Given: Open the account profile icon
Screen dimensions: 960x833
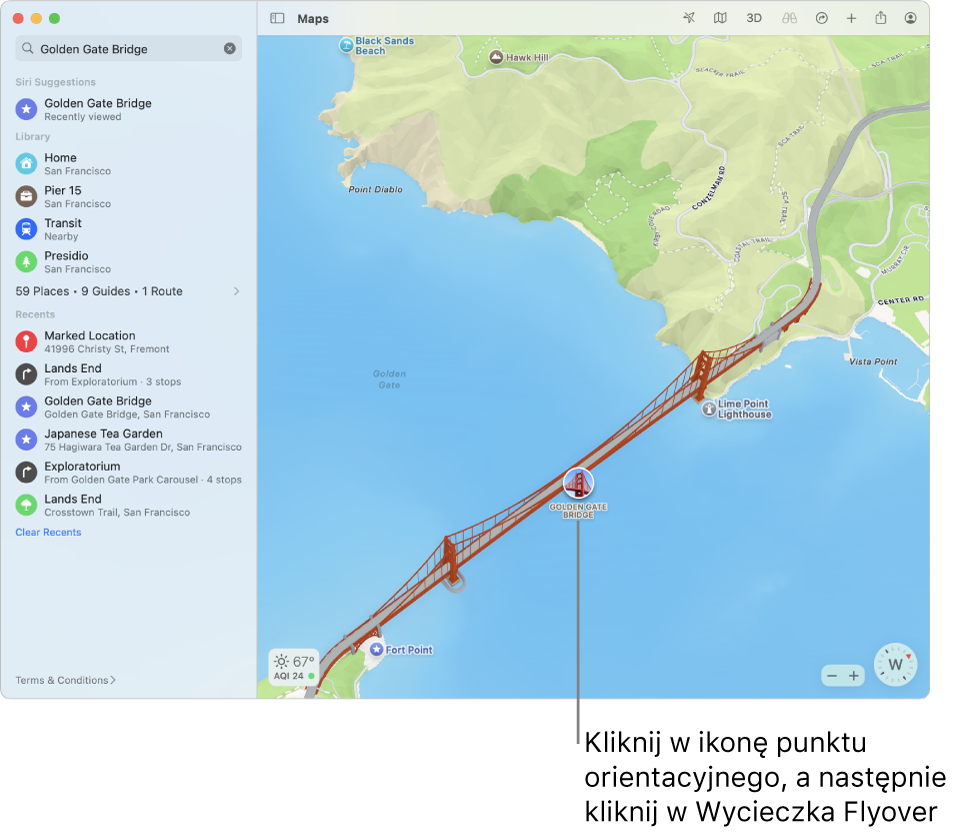Looking at the screenshot, I should point(910,18).
